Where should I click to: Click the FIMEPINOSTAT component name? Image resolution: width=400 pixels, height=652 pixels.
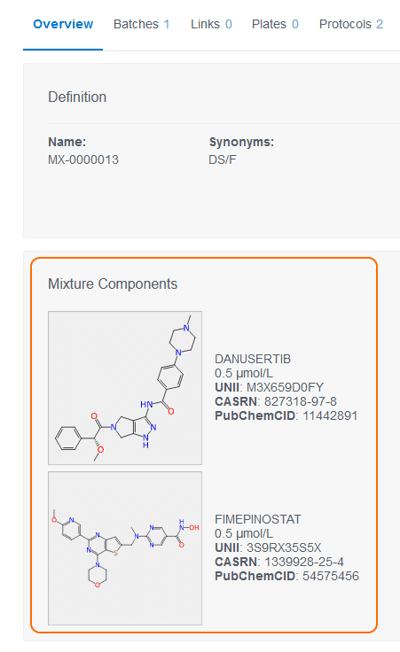(258, 519)
